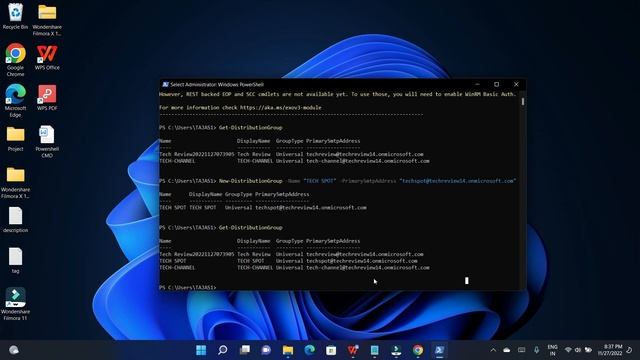Open the ENG IN language switcher
The height and width of the screenshot is (360, 640).
[552, 350]
